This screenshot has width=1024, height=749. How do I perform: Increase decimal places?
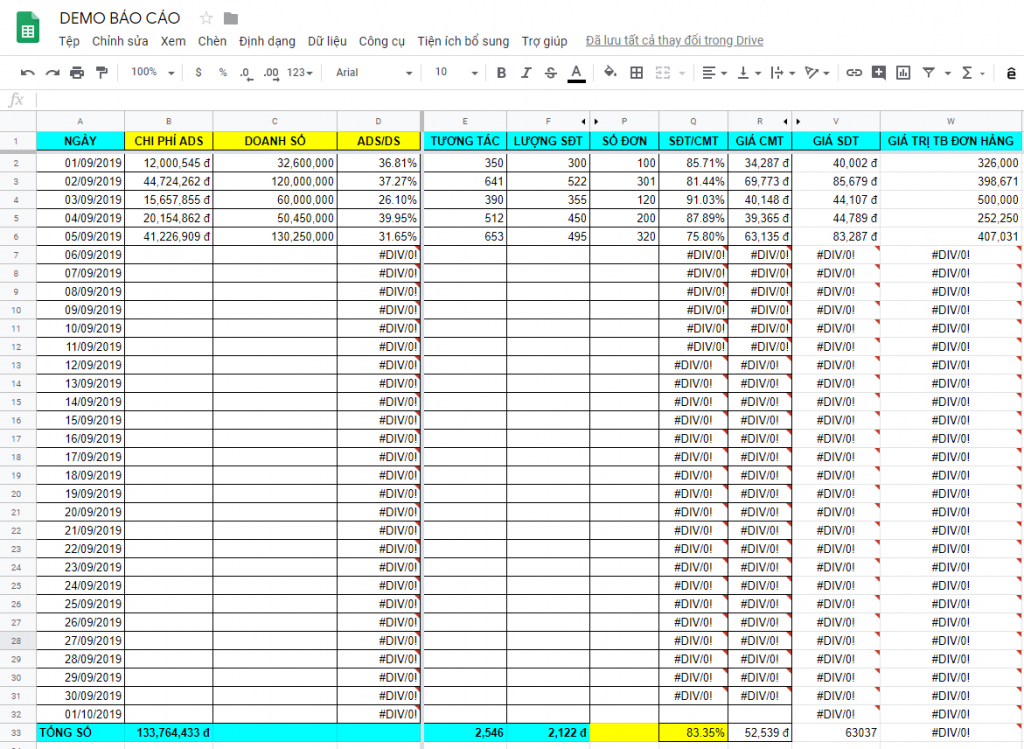271,73
